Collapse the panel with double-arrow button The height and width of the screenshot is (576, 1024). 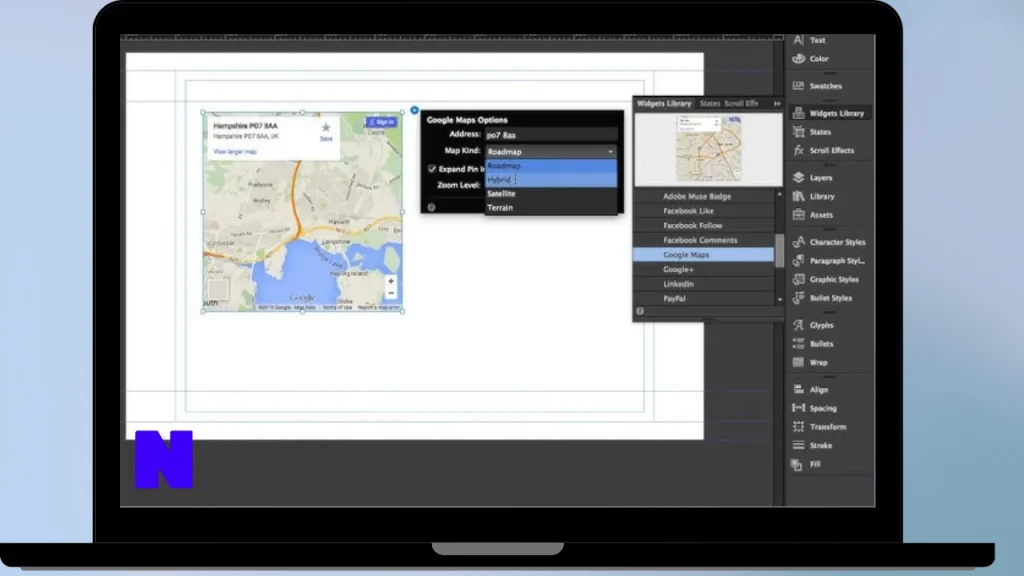(x=777, y=103)
